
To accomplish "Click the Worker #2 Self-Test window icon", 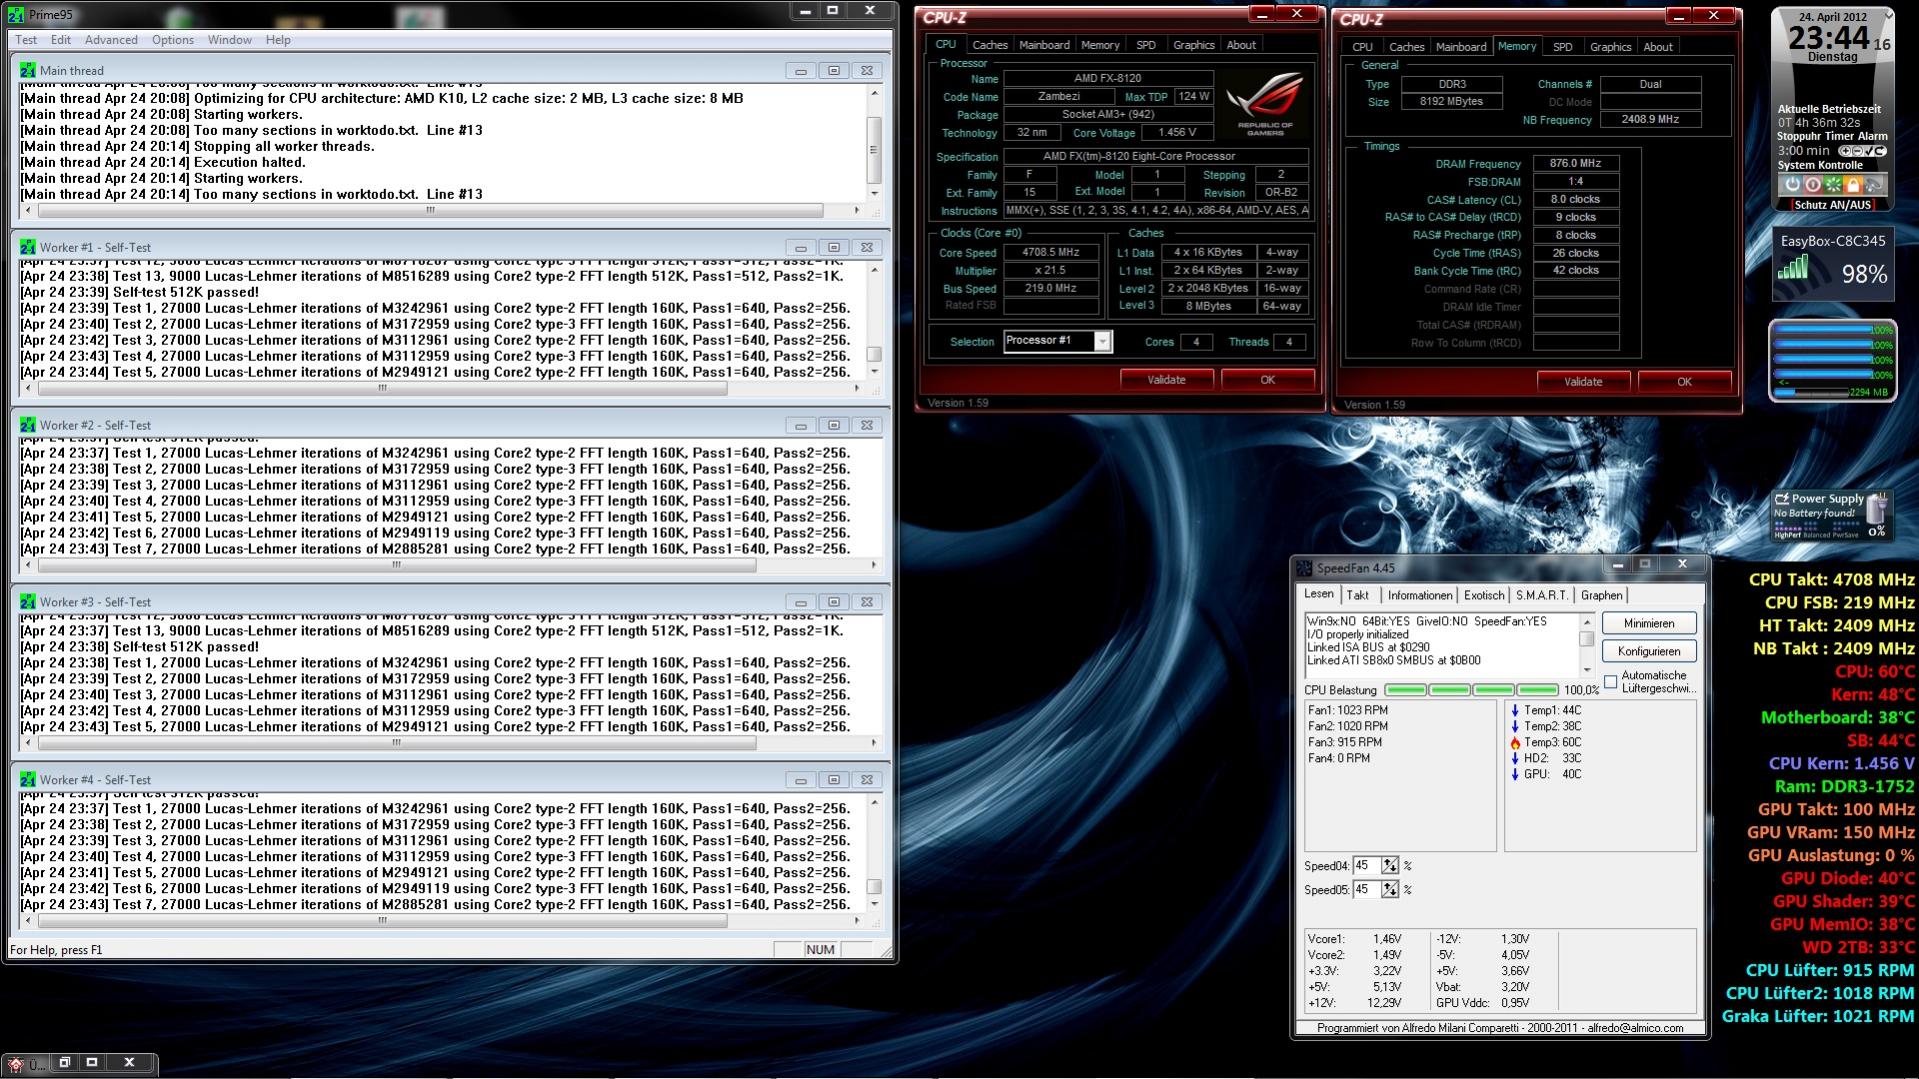I will click(x=27, y=425).
